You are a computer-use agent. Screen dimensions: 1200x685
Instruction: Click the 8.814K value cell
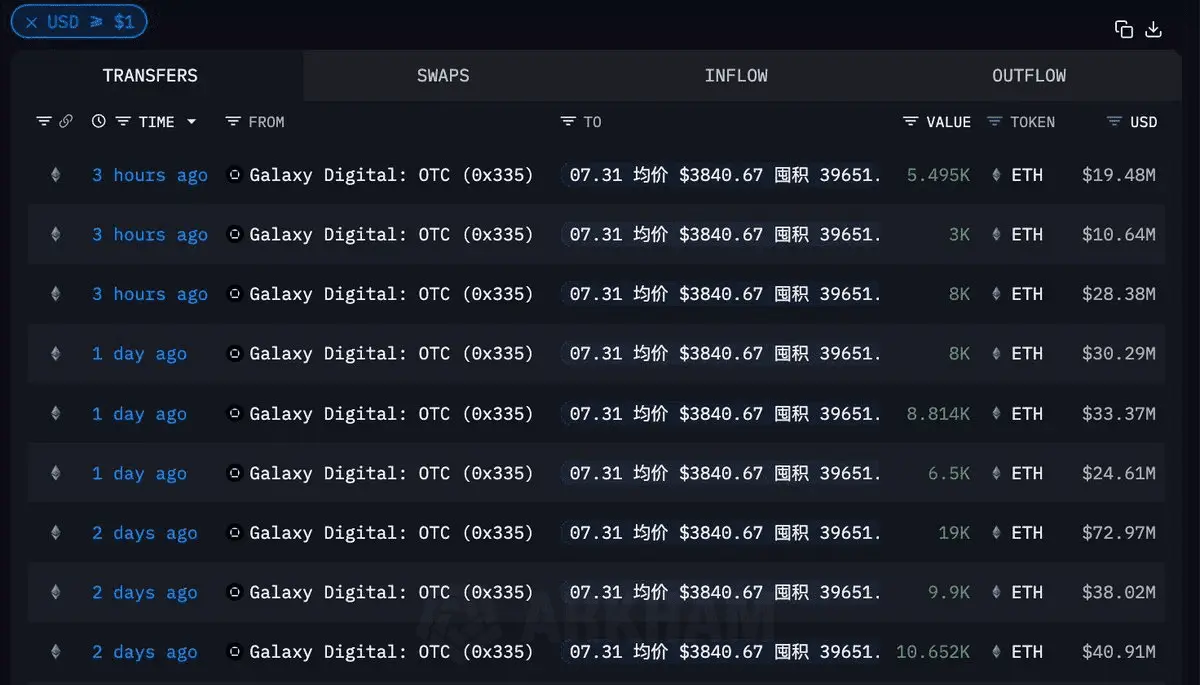[x=938, y=413]
